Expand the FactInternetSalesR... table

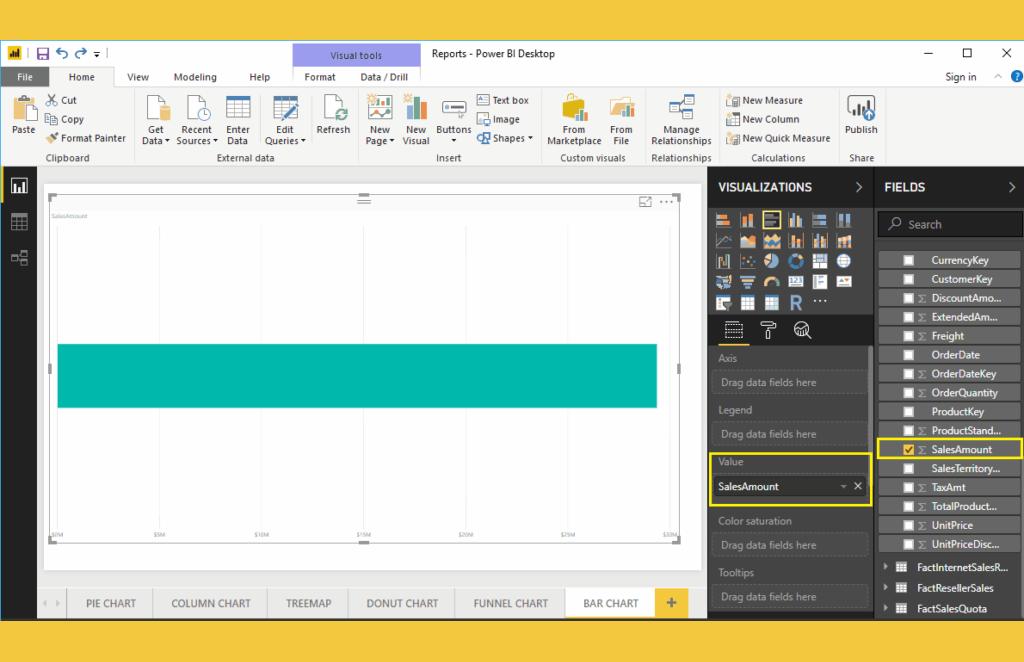pyautogui.click(x=886, y=567)
